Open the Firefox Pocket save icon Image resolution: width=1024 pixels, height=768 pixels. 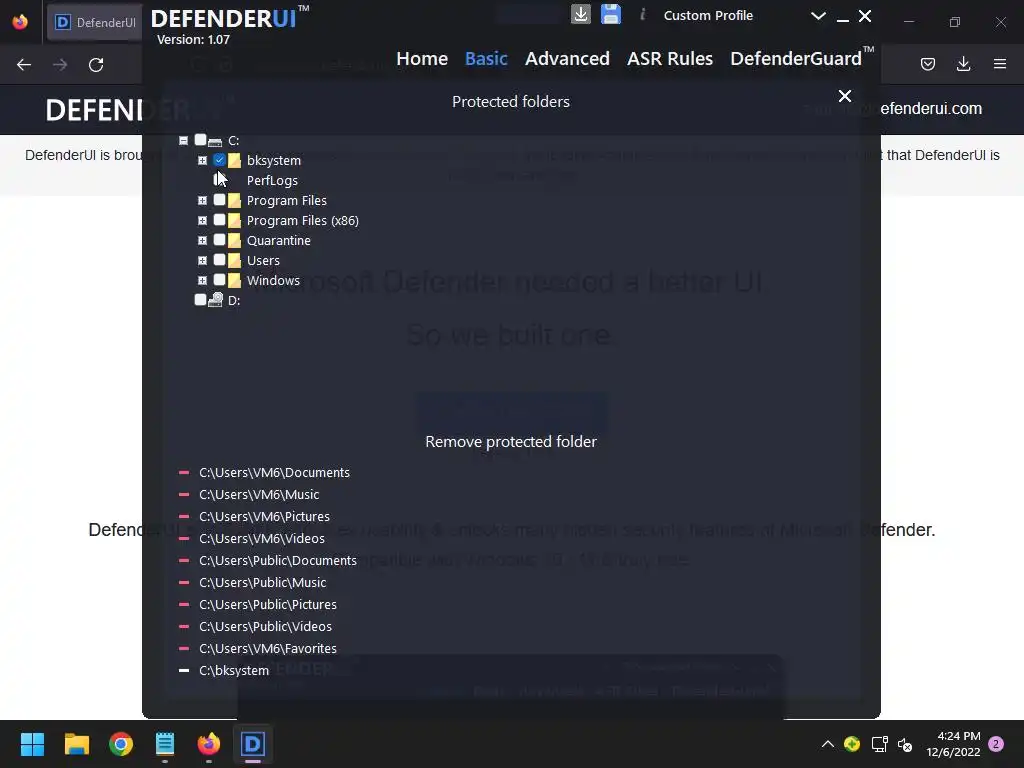pyautogui.click(x=927, y=64)
